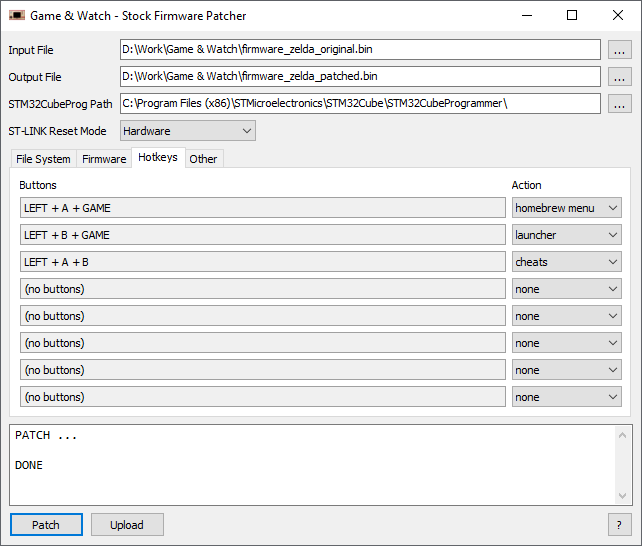Open the homebrew menu action dropdown
The image size is (642, 546).
566,208
